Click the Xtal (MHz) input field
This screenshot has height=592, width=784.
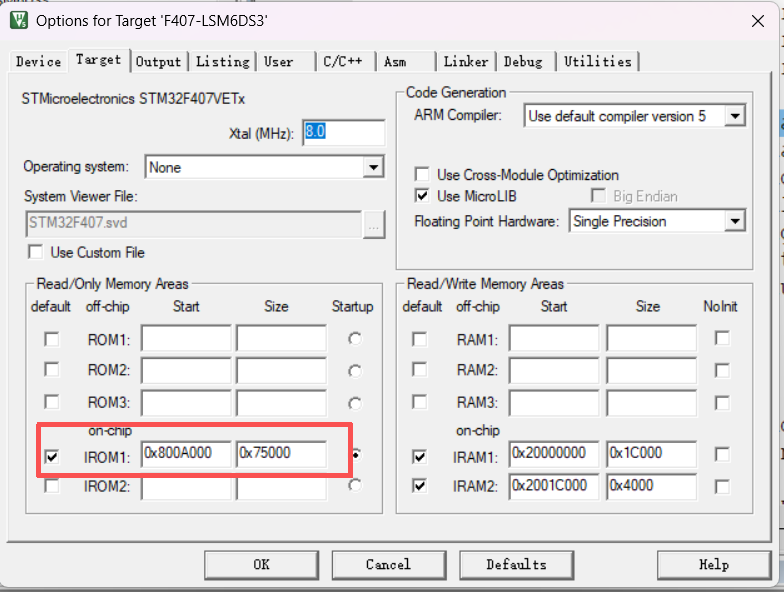click(344, 132)
